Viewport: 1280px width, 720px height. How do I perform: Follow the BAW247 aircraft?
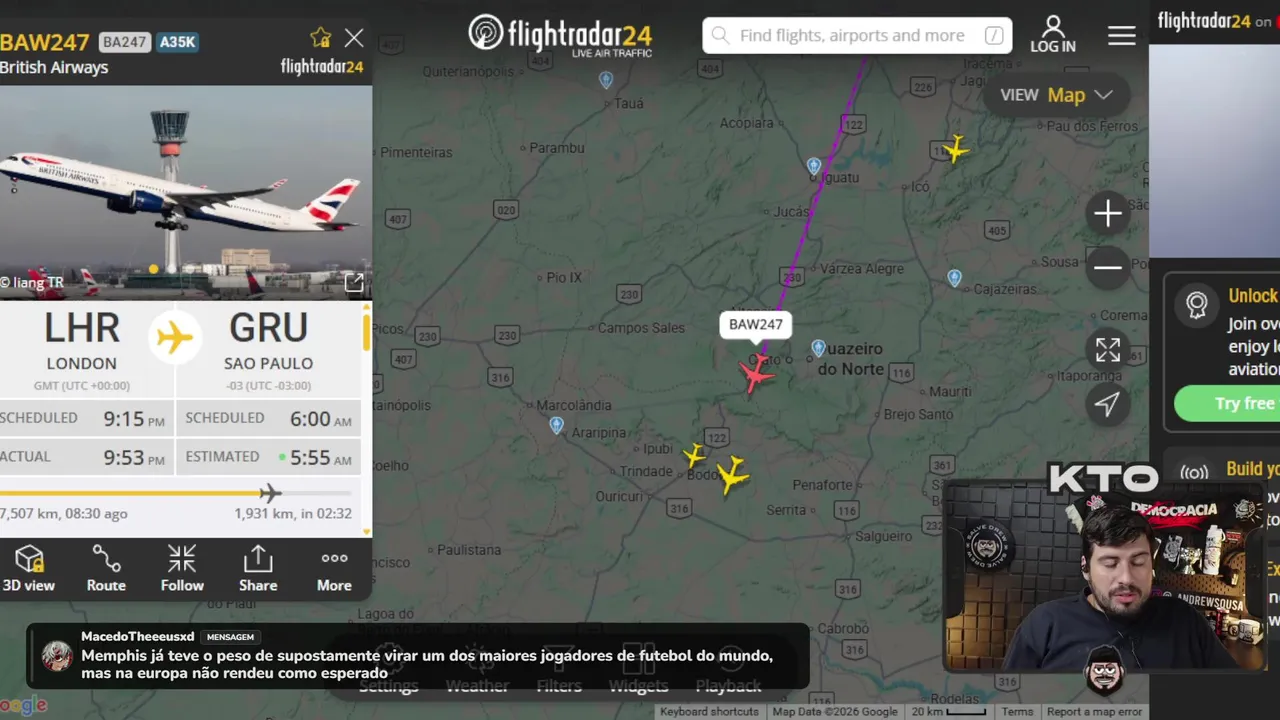182,568
